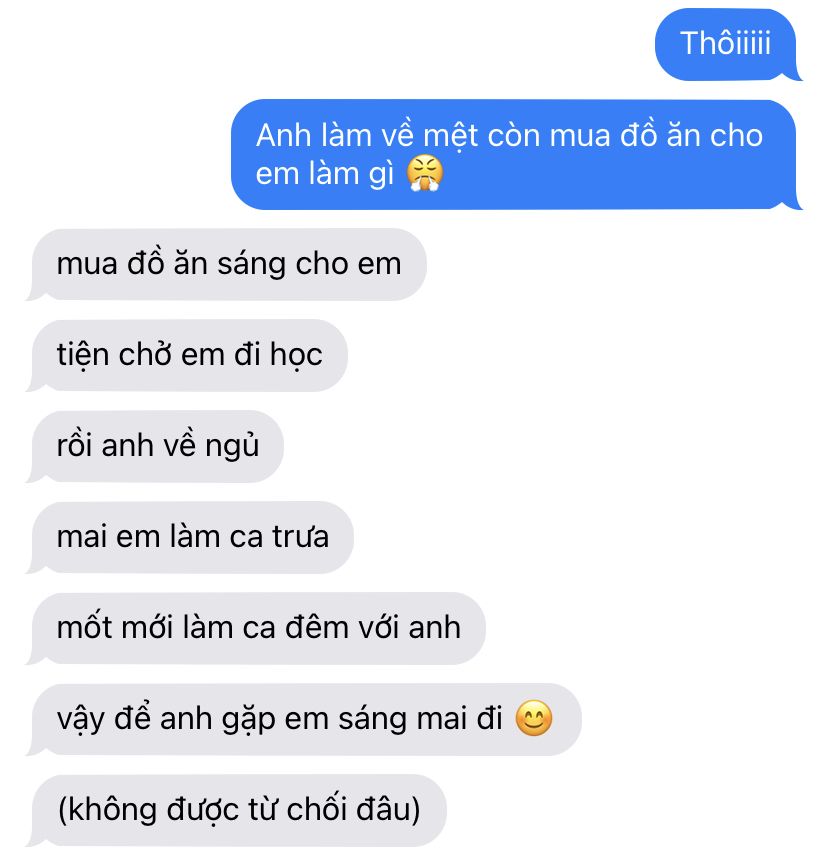828x857 pixels.
Task: Click the word 'ngủ' in the gray bubble
Action: [x=232, y=446]
